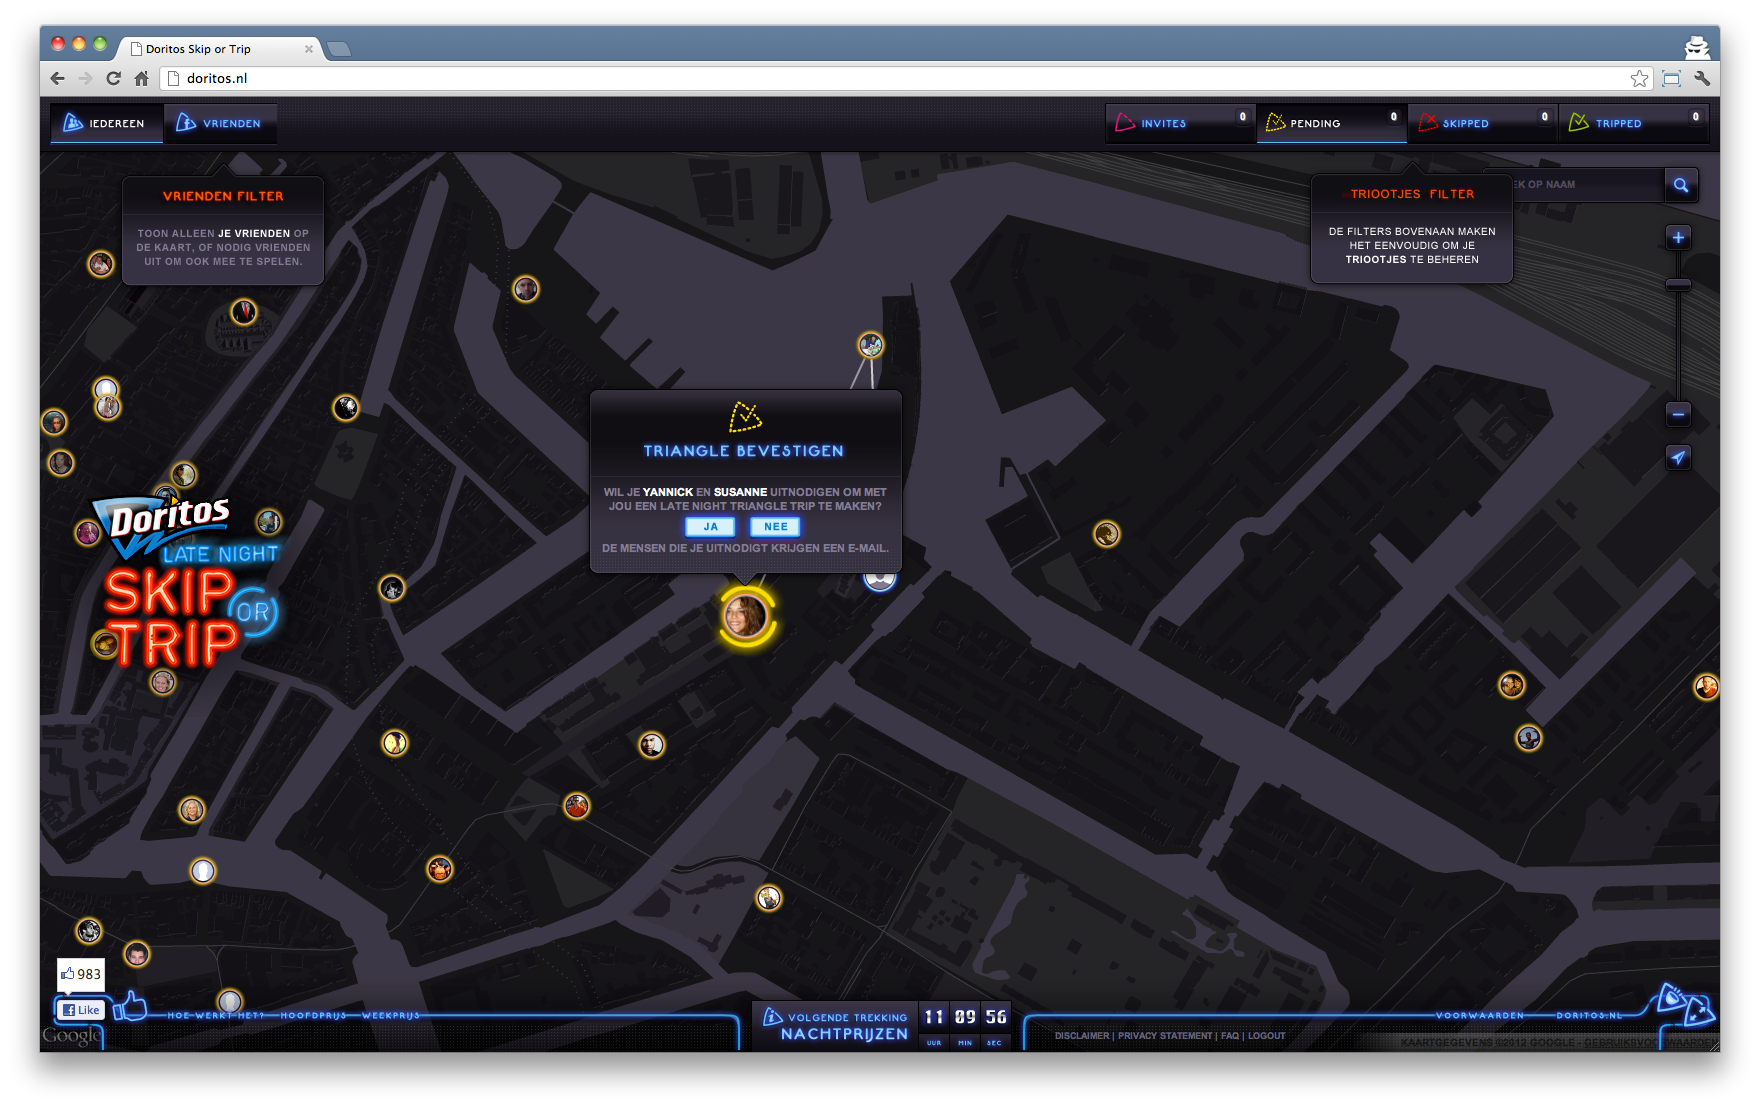Confirm the triangle invite with JA
This screenshot has width=1760, height=1107.
[x=710, y=527]
